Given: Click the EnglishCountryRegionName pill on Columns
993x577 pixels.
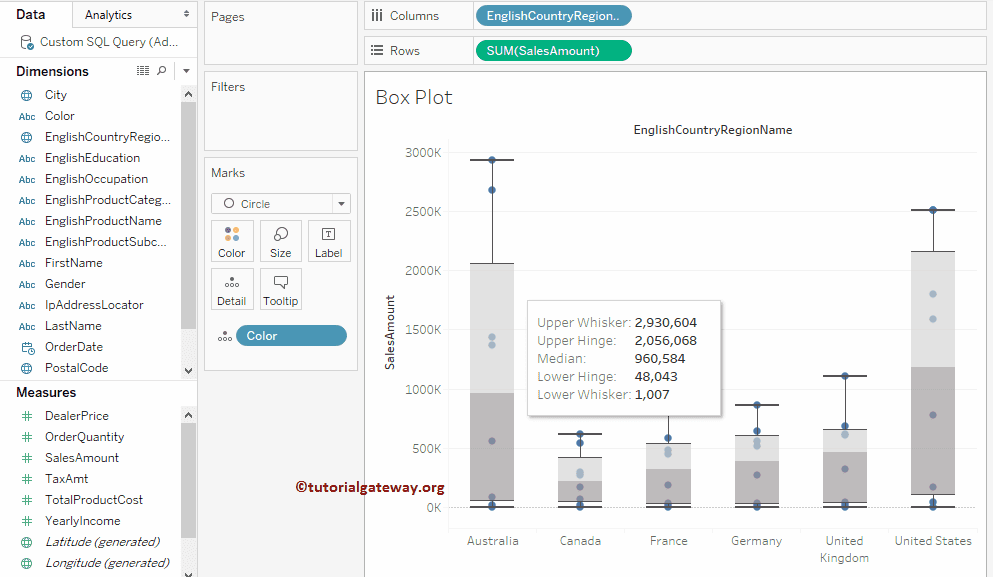Looking at the screenshot, I should pyautogui.click(x=553, y=16).
